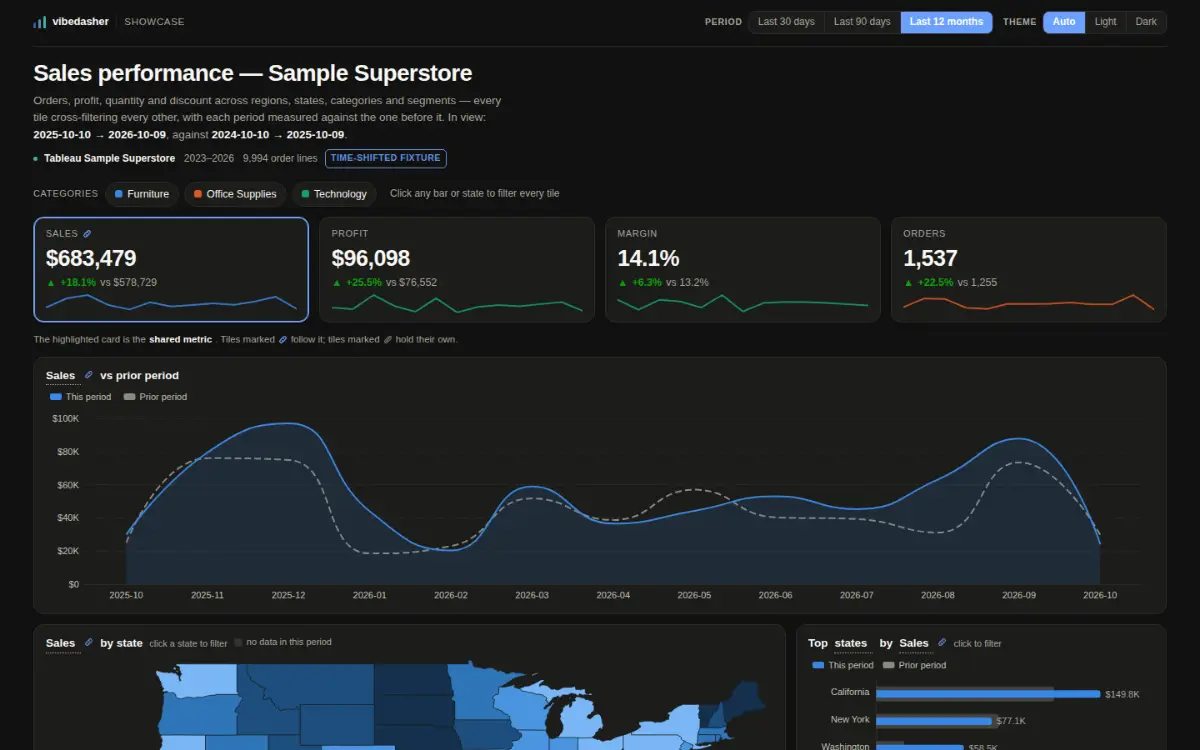Click the Orders card sparkline

click(x=1028, y=303)
